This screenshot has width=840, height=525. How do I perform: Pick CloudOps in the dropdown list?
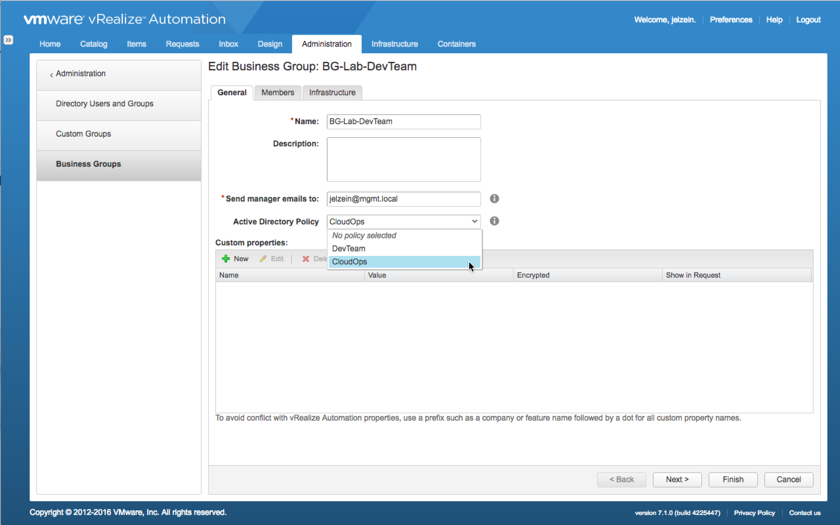[350, 262]
